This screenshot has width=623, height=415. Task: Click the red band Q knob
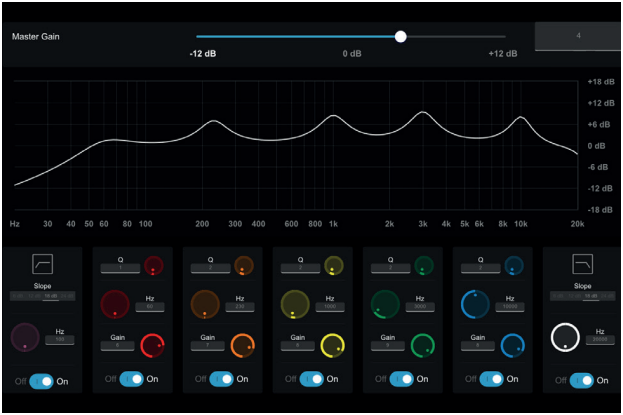[x=154, y=266]
